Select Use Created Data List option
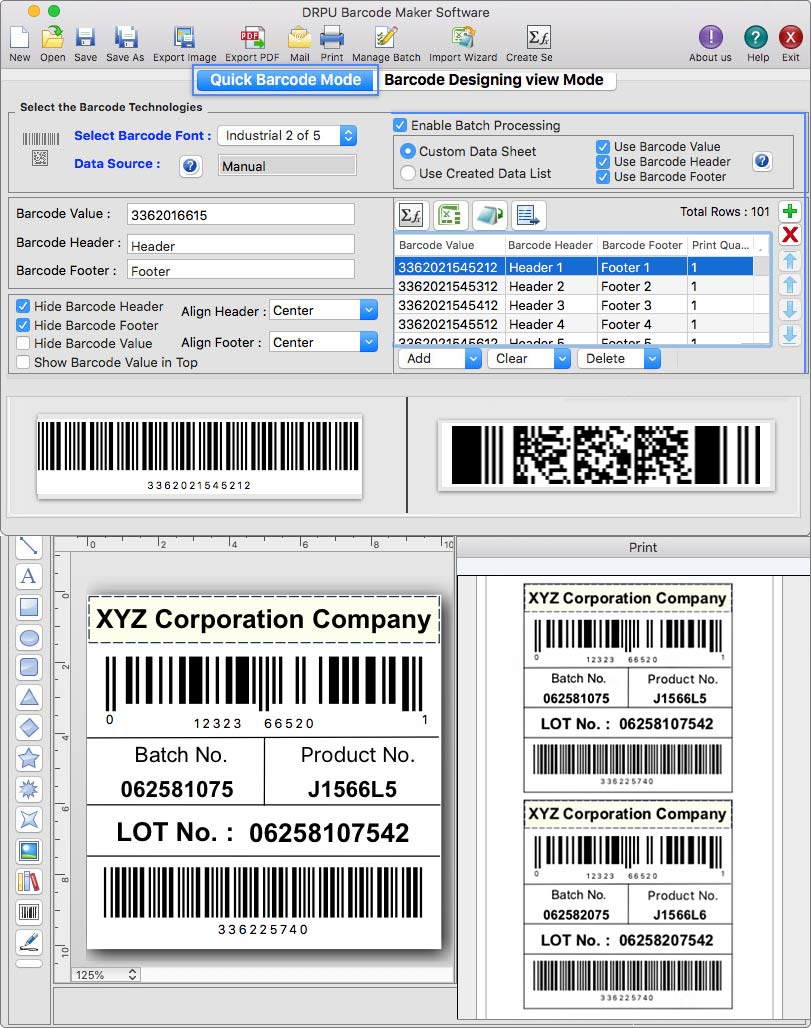The image size is (811, 1028). coord(407,173)
